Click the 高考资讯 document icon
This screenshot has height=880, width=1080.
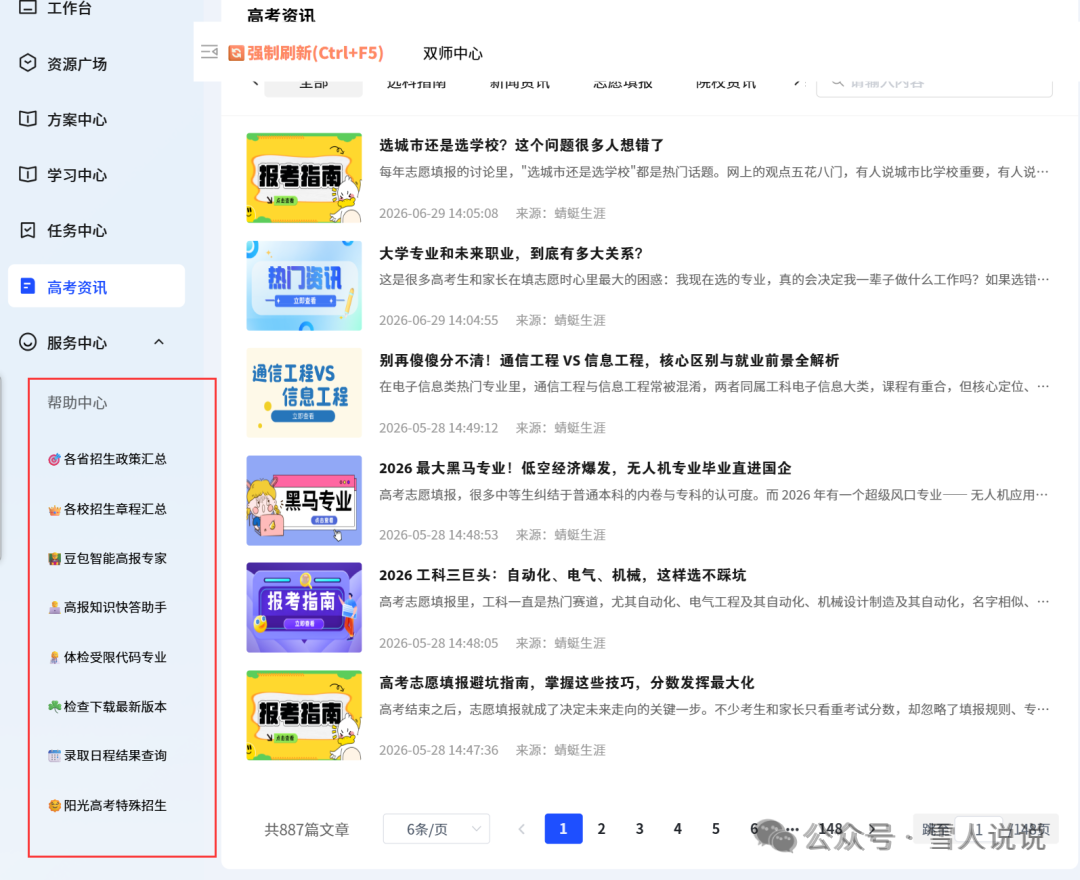pos(28,286)
